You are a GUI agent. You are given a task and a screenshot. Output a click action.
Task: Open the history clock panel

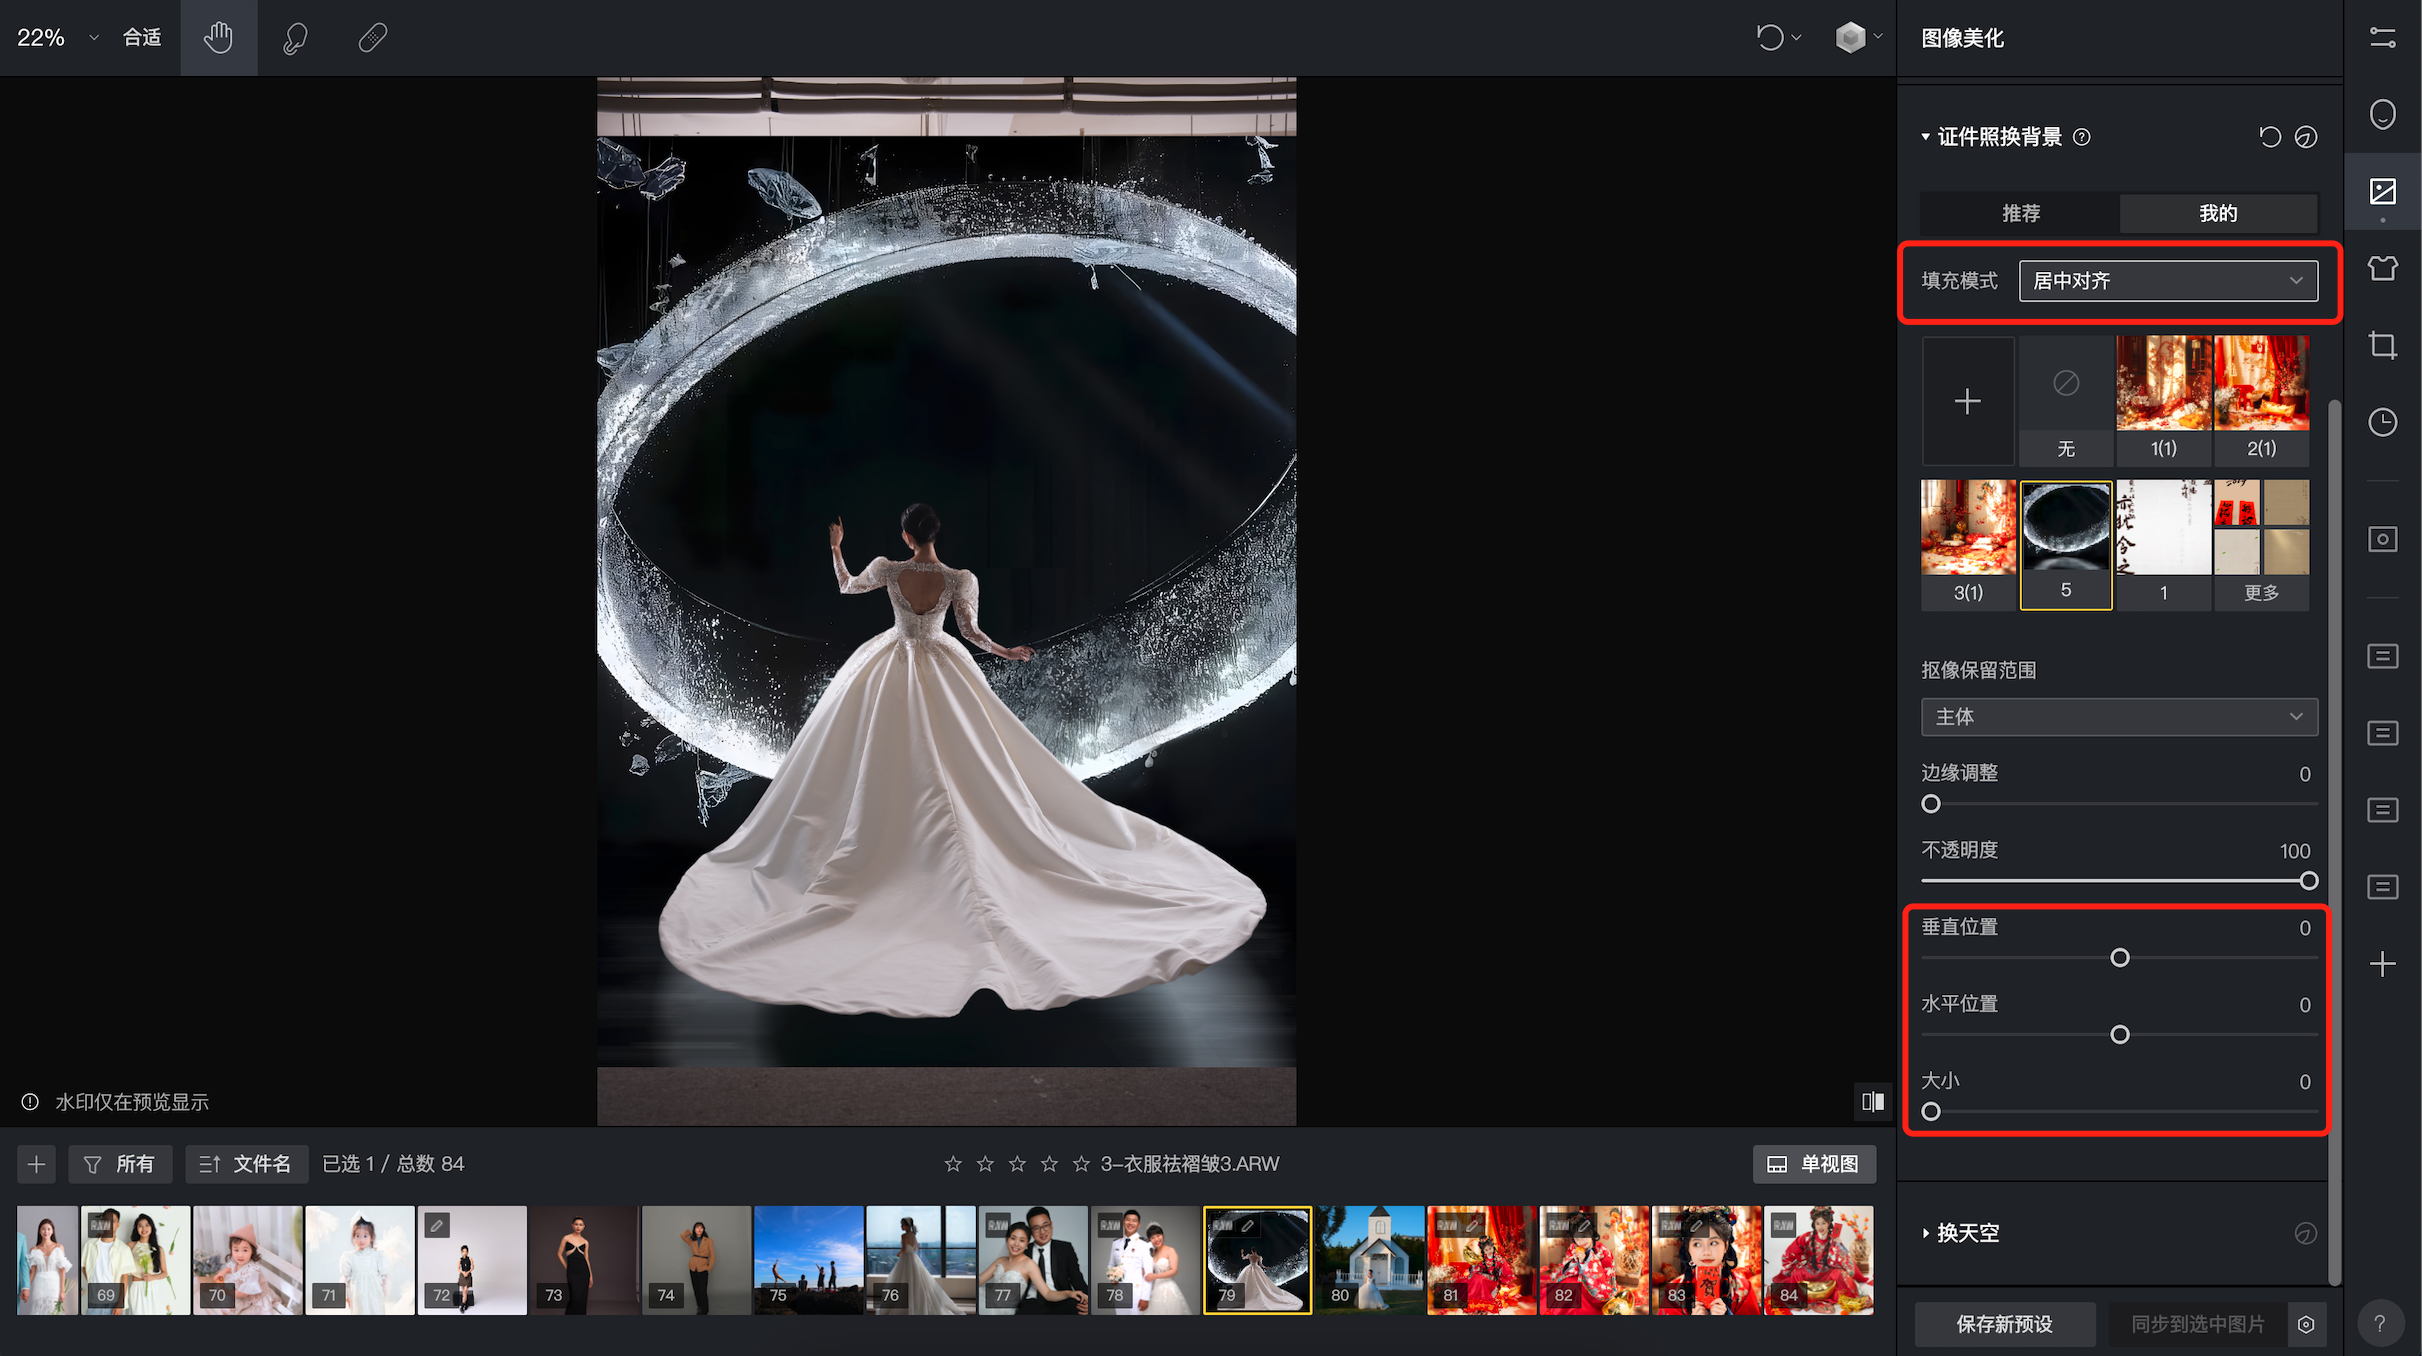click(x=2382, y=422)
